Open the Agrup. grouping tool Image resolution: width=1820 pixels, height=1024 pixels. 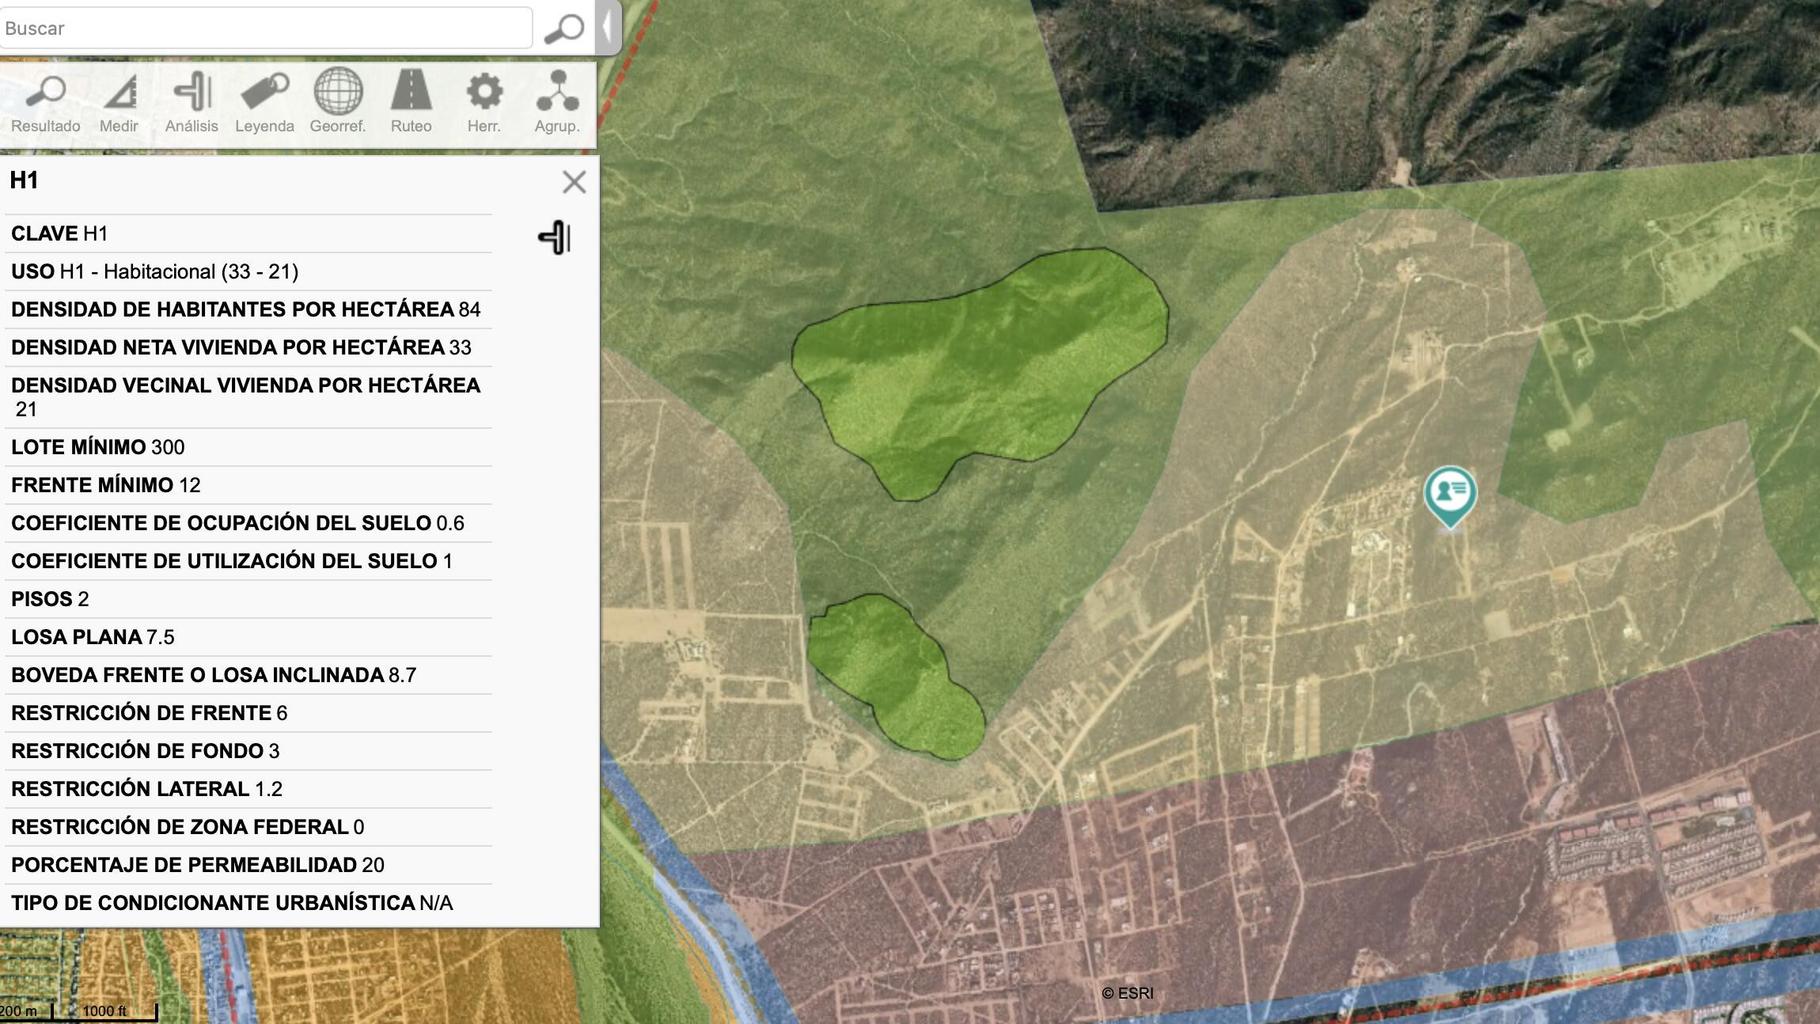(557, 103)
